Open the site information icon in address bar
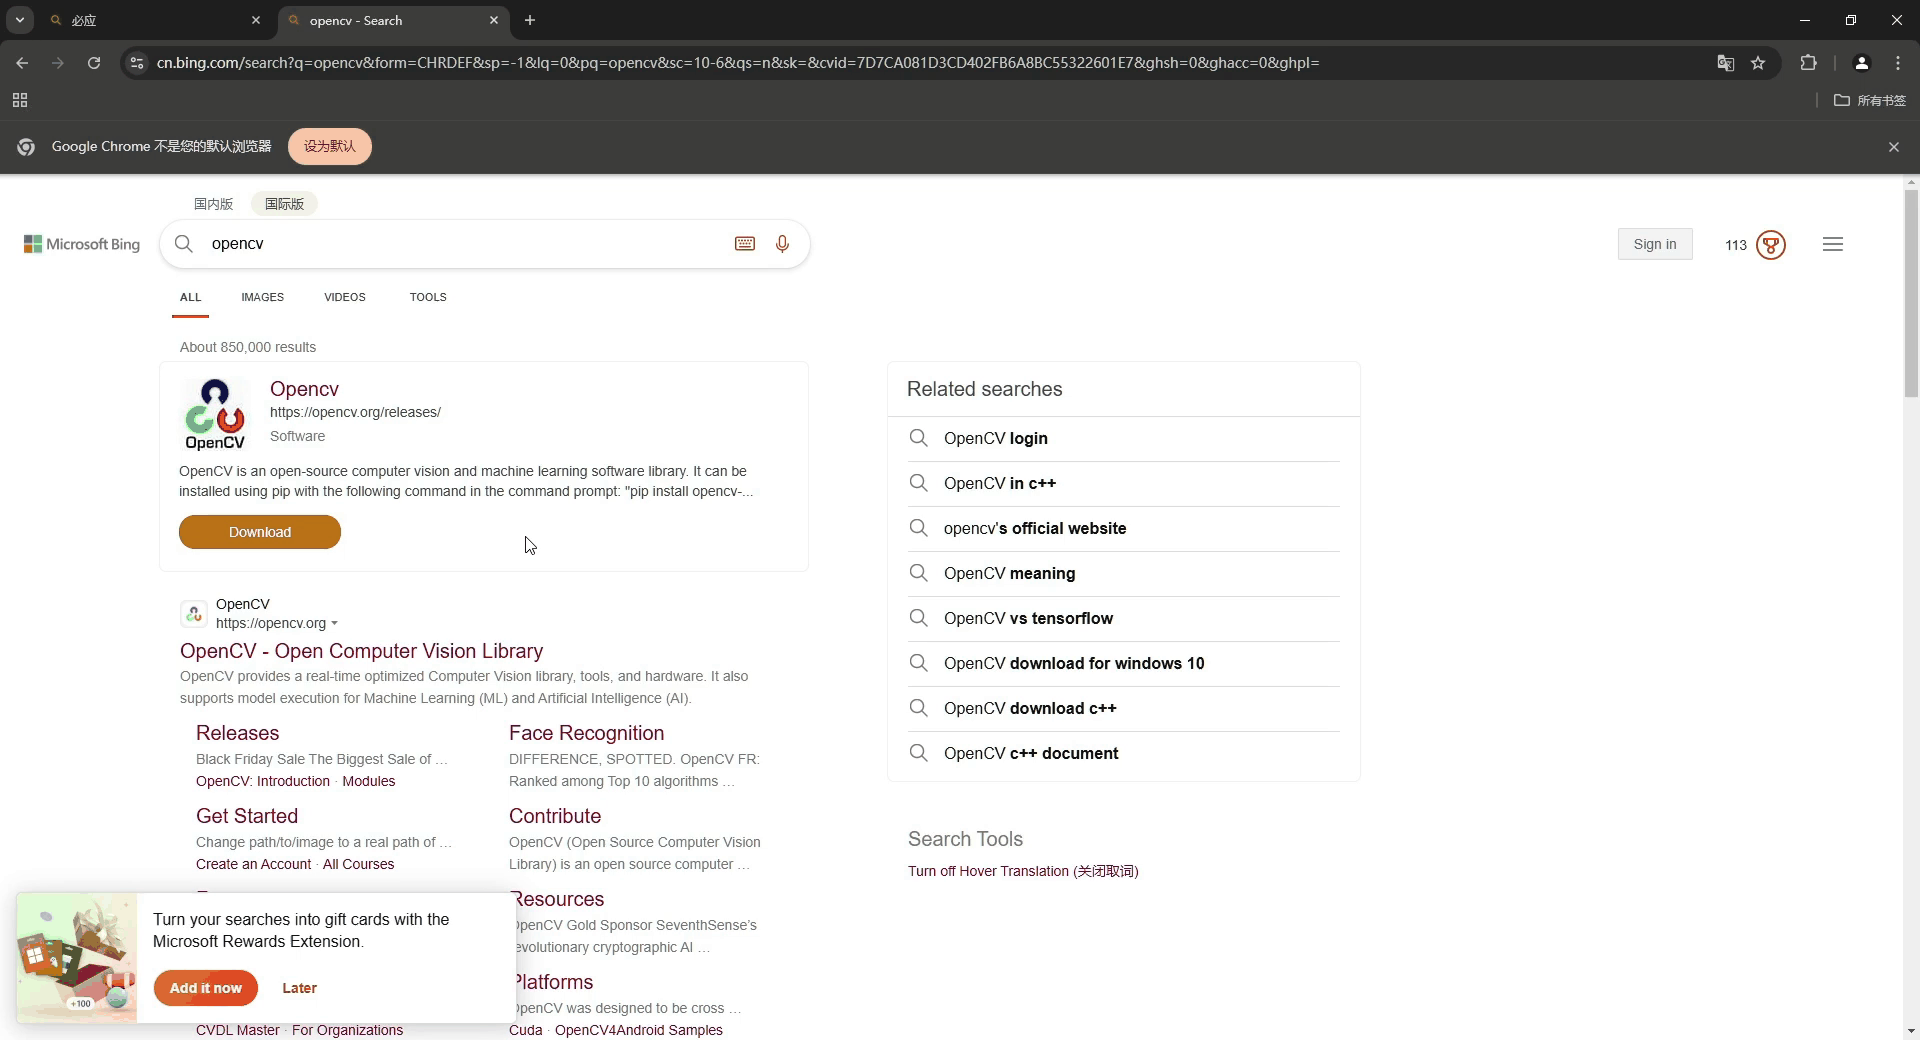Image resolution: width=1920 pixels, height=1040 pixels. 137,63
